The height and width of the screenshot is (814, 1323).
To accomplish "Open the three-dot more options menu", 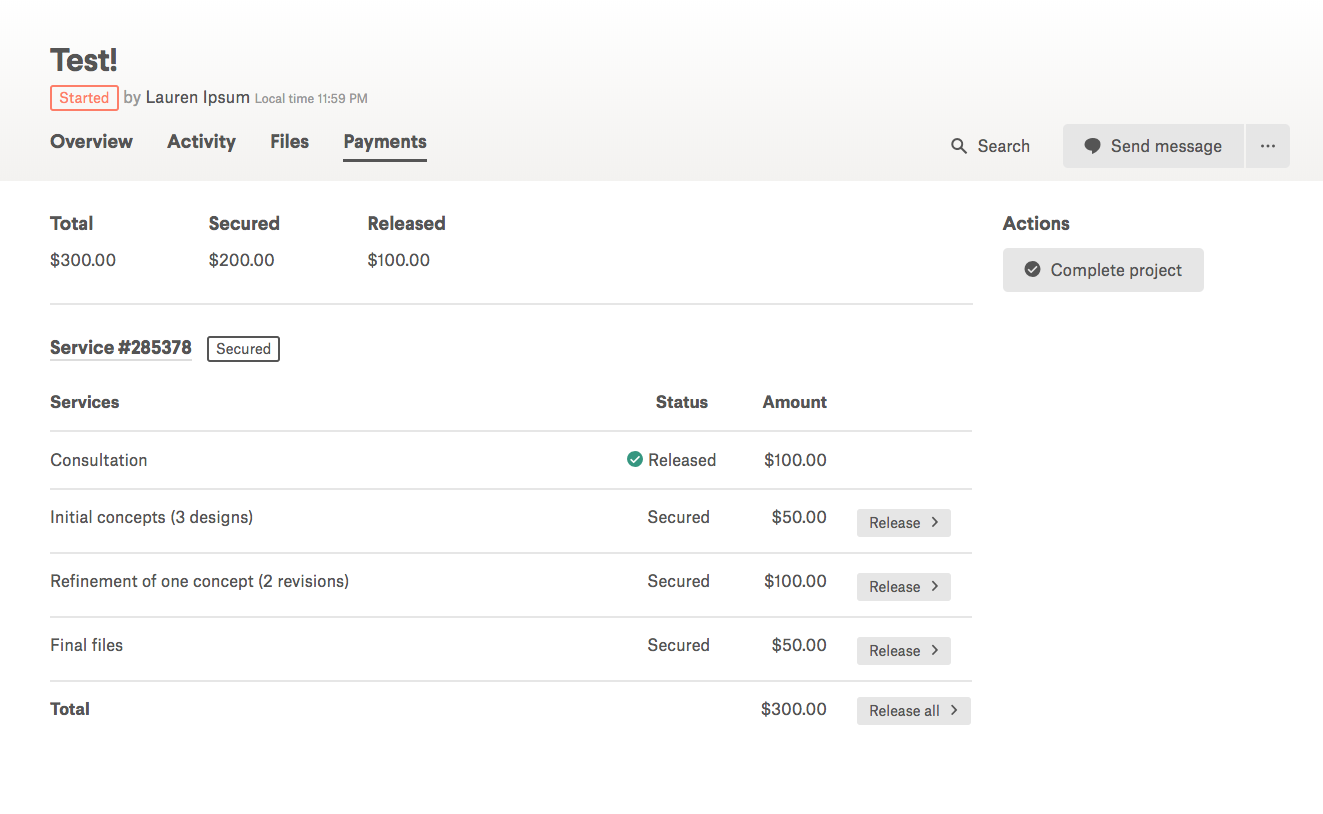I will 1267,146.
